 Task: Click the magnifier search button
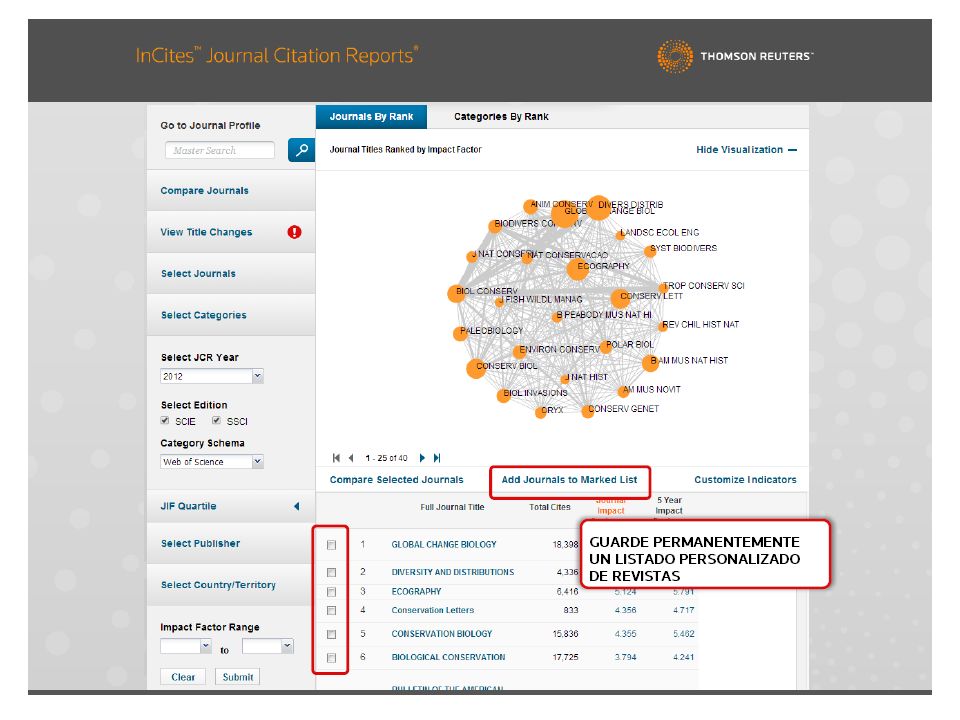301,150
